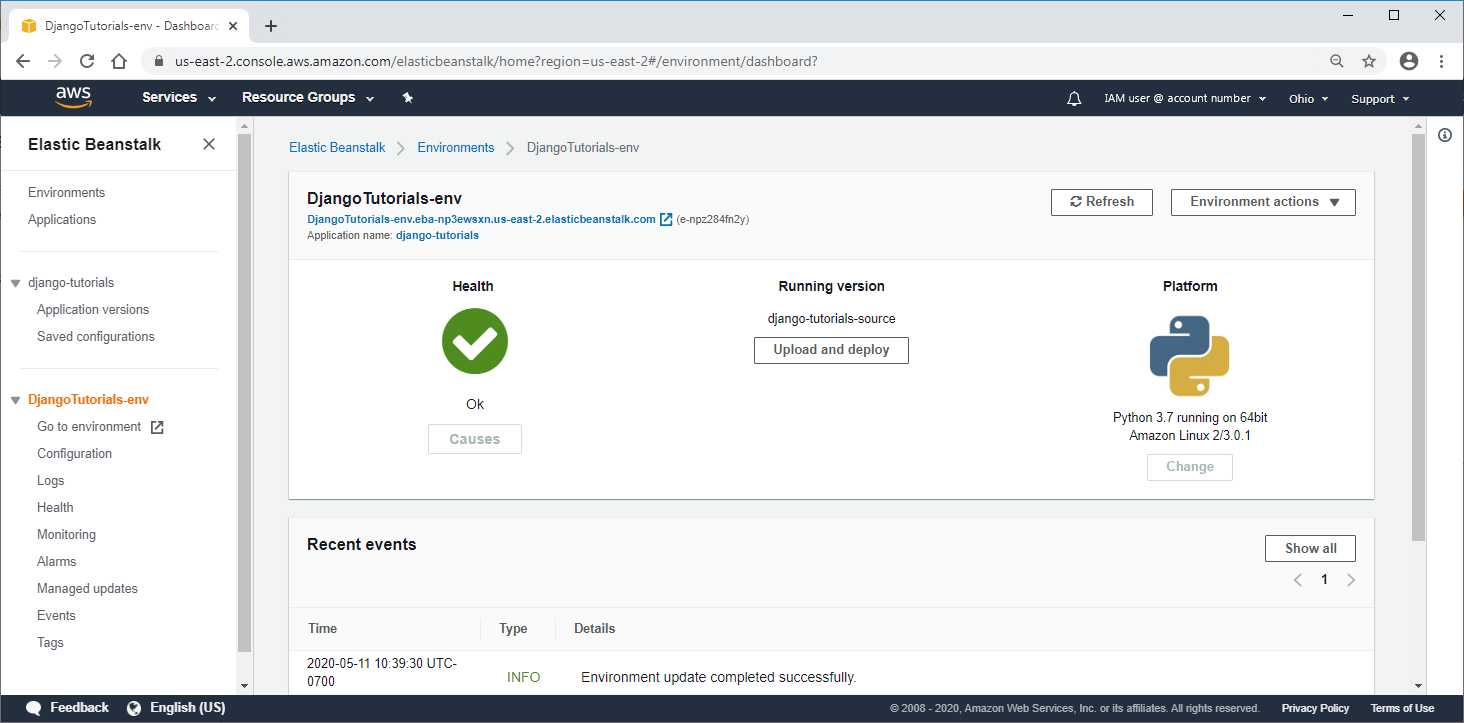1464x723 pixels.
Task: Click the Causes button
Action: pos(475,439)
